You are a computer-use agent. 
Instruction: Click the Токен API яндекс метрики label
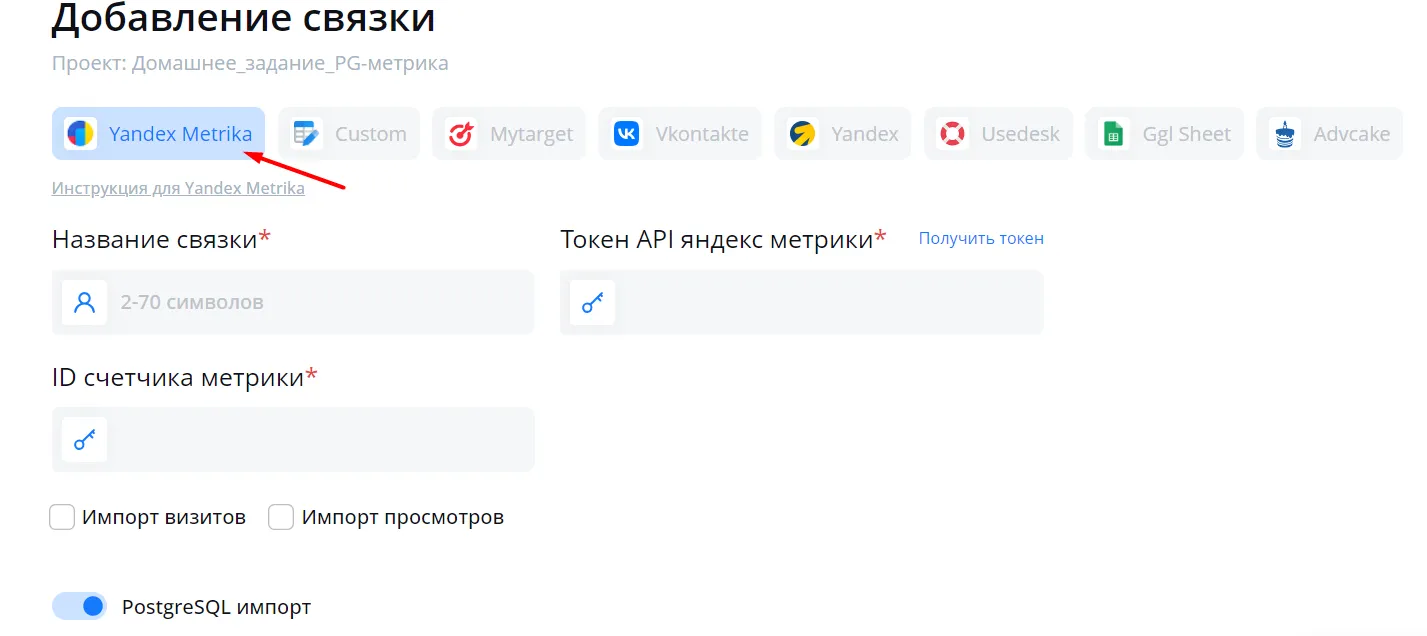[716, 239]
